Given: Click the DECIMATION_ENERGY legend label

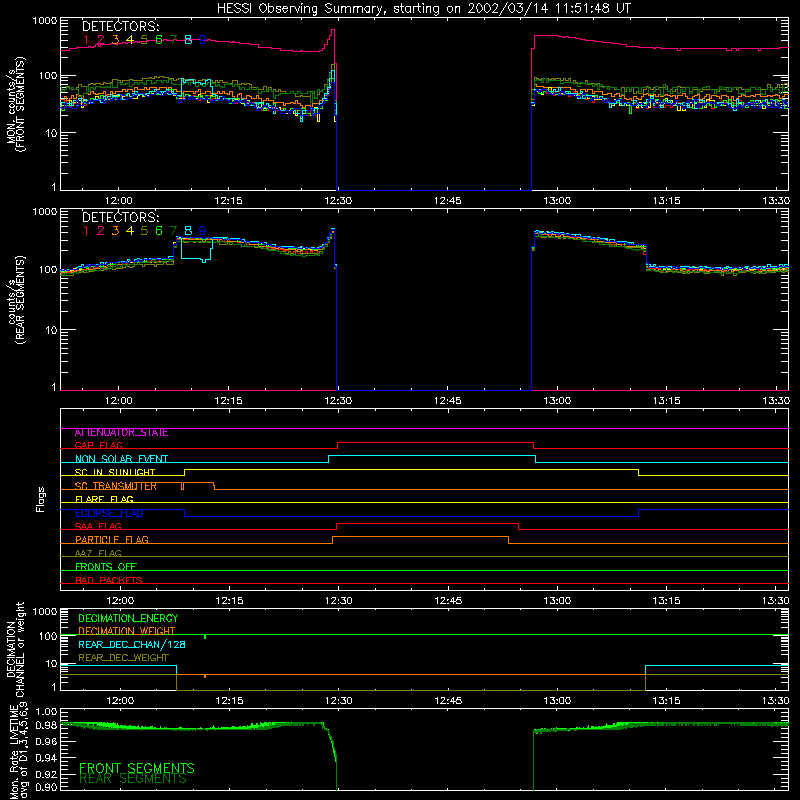Looking at the screenshot, I should (x=128, y=618).
